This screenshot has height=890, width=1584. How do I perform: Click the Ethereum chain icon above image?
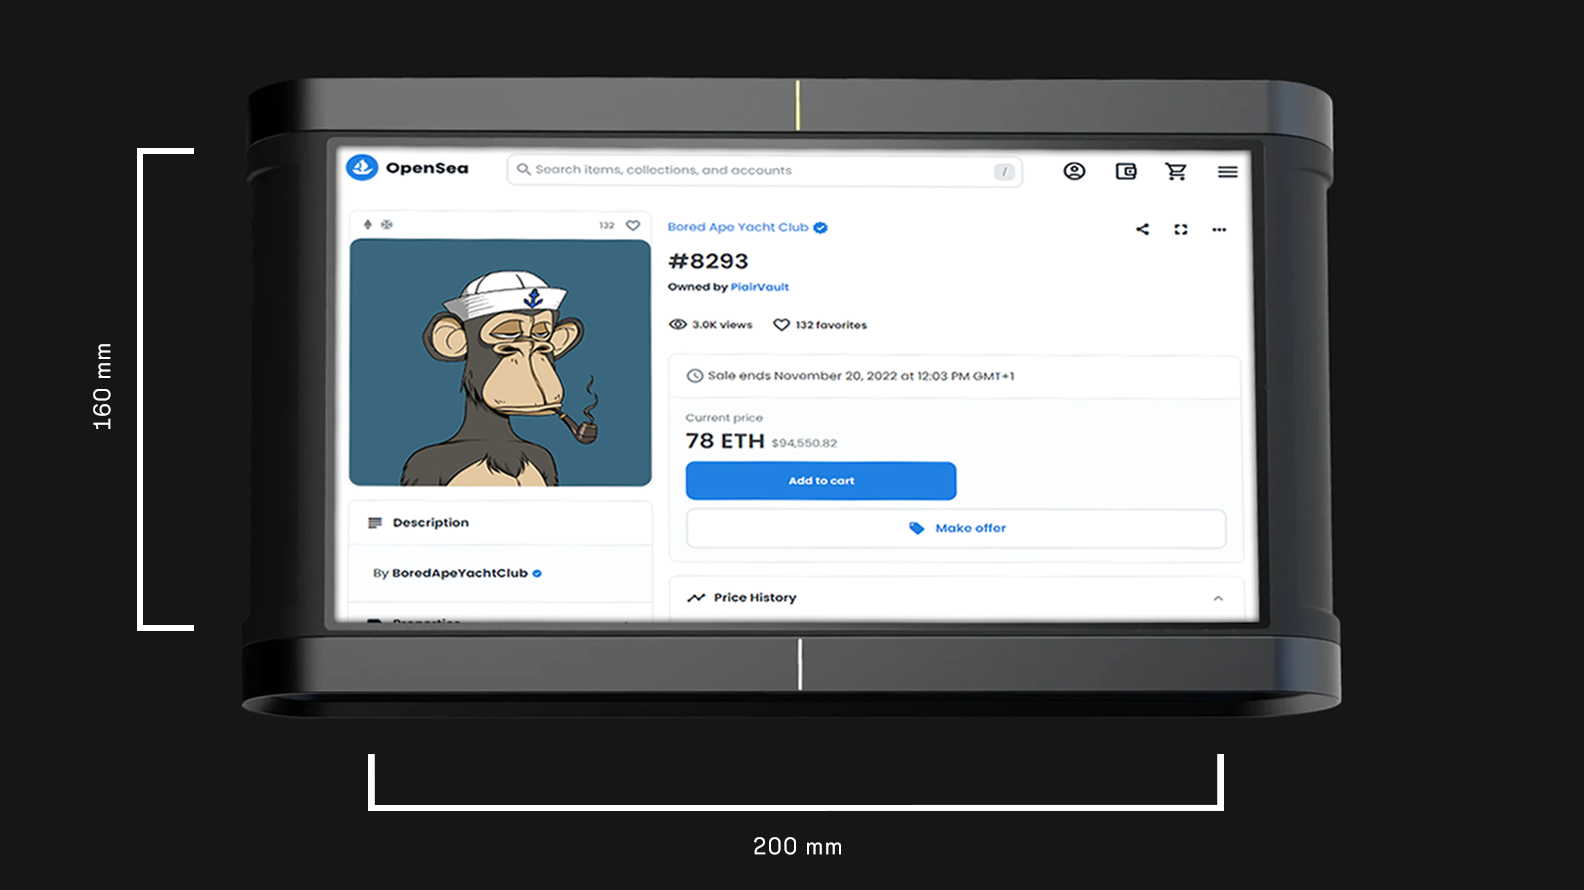click(368, 225)
